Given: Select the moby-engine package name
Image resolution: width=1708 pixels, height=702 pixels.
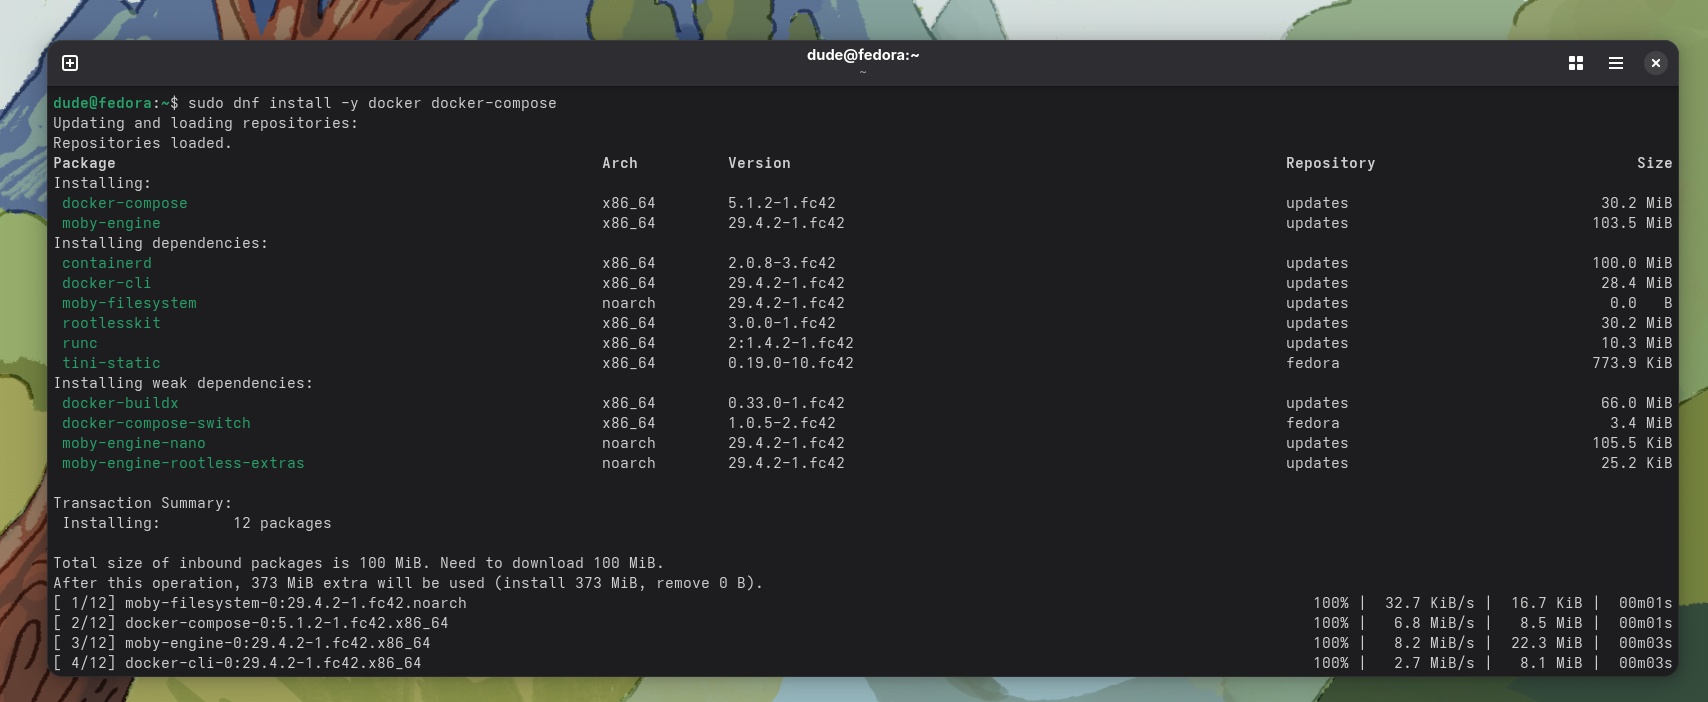Looking at the screenshot, I should coord(111,223).
